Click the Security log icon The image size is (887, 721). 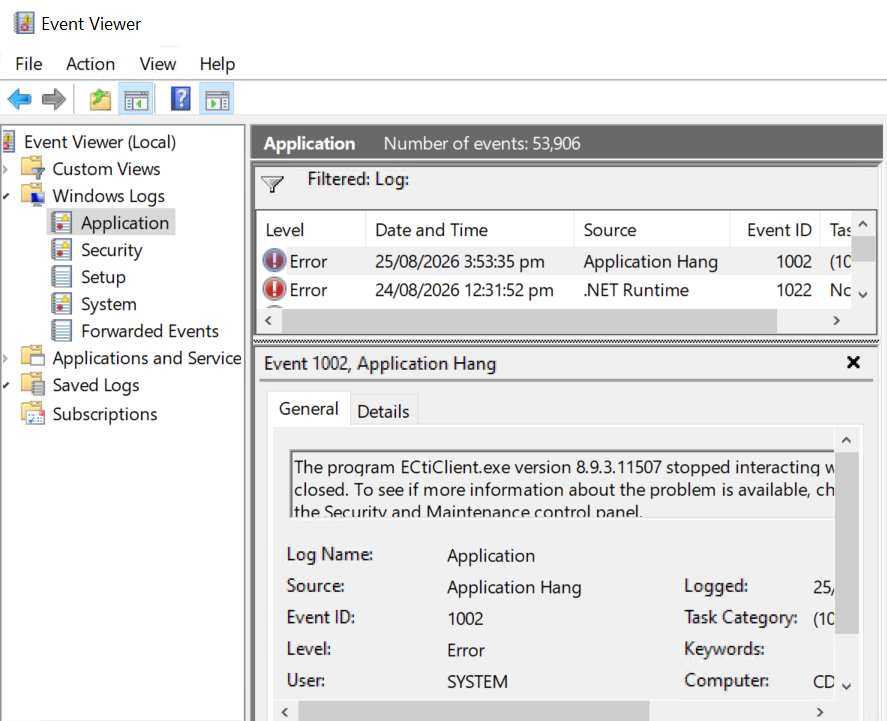click(x=61, y=249)
